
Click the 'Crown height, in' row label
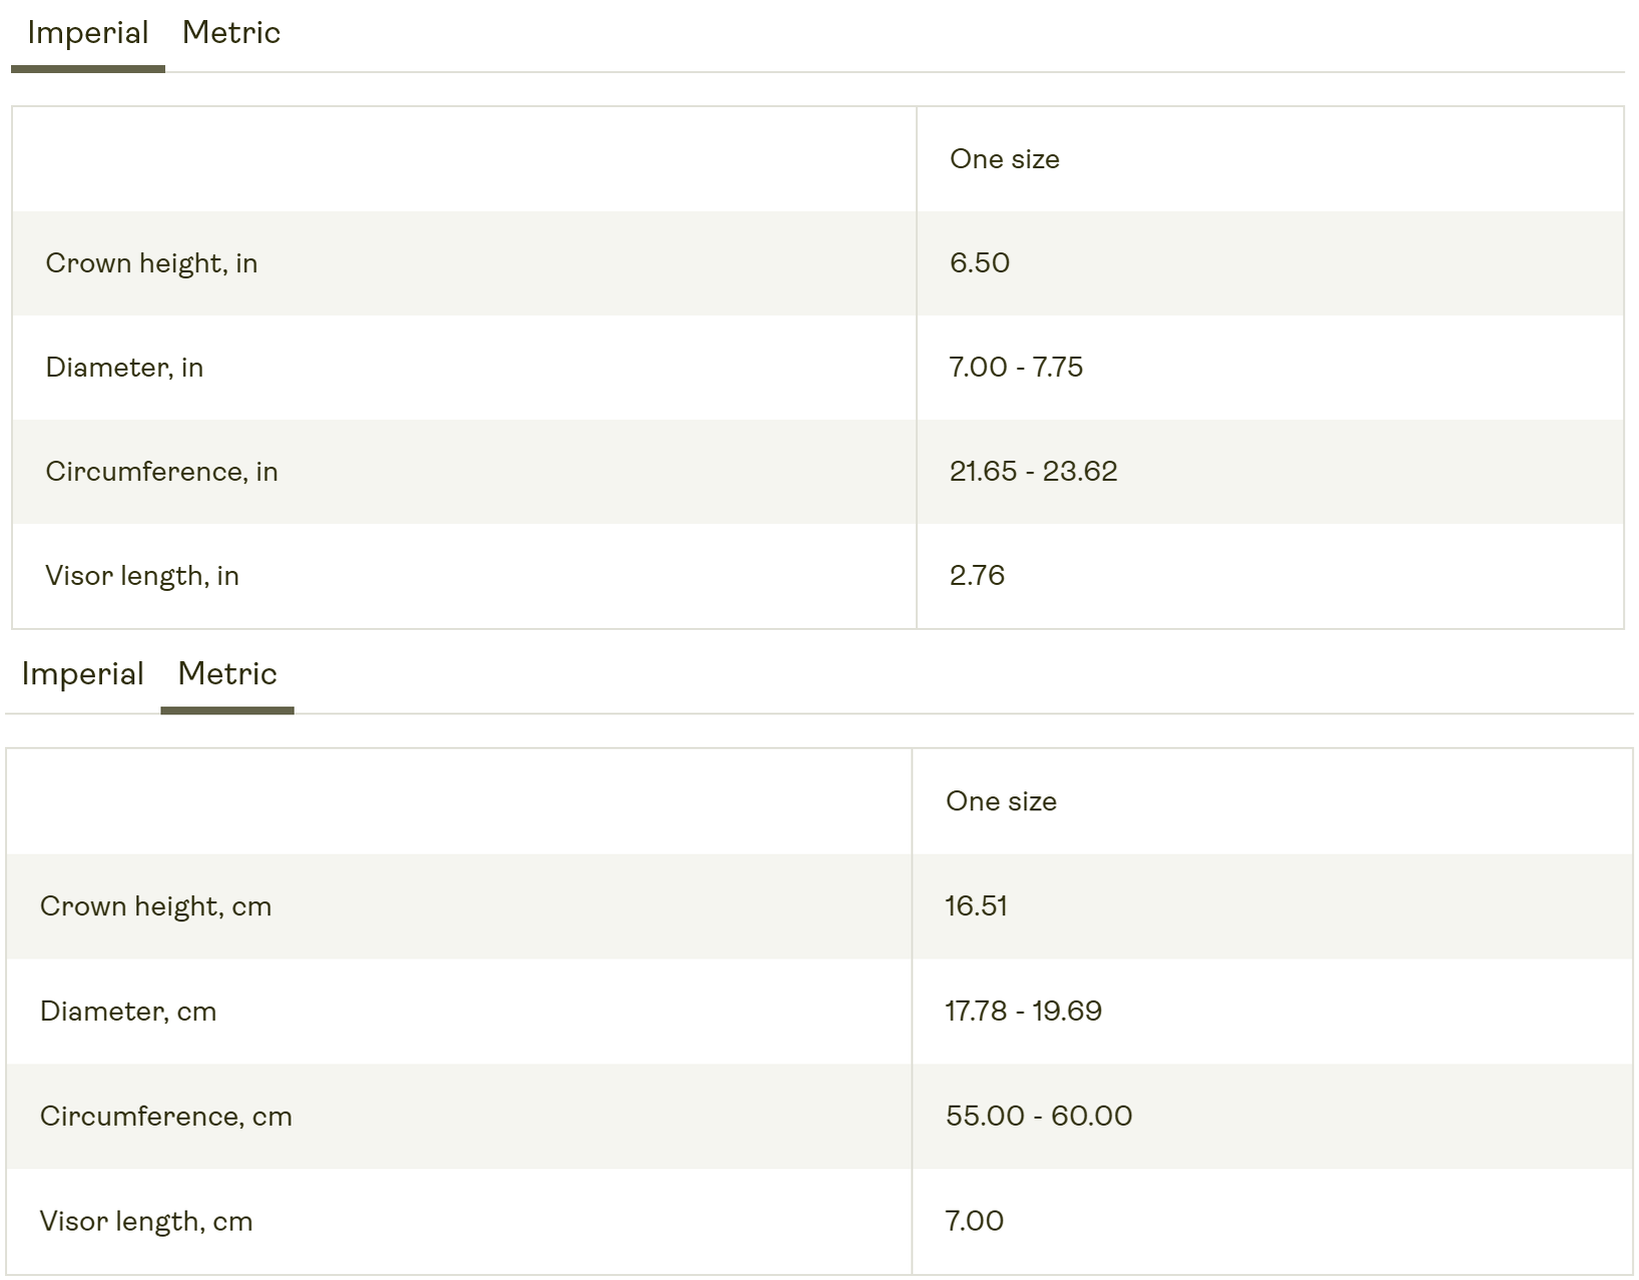tap(152, 263)
